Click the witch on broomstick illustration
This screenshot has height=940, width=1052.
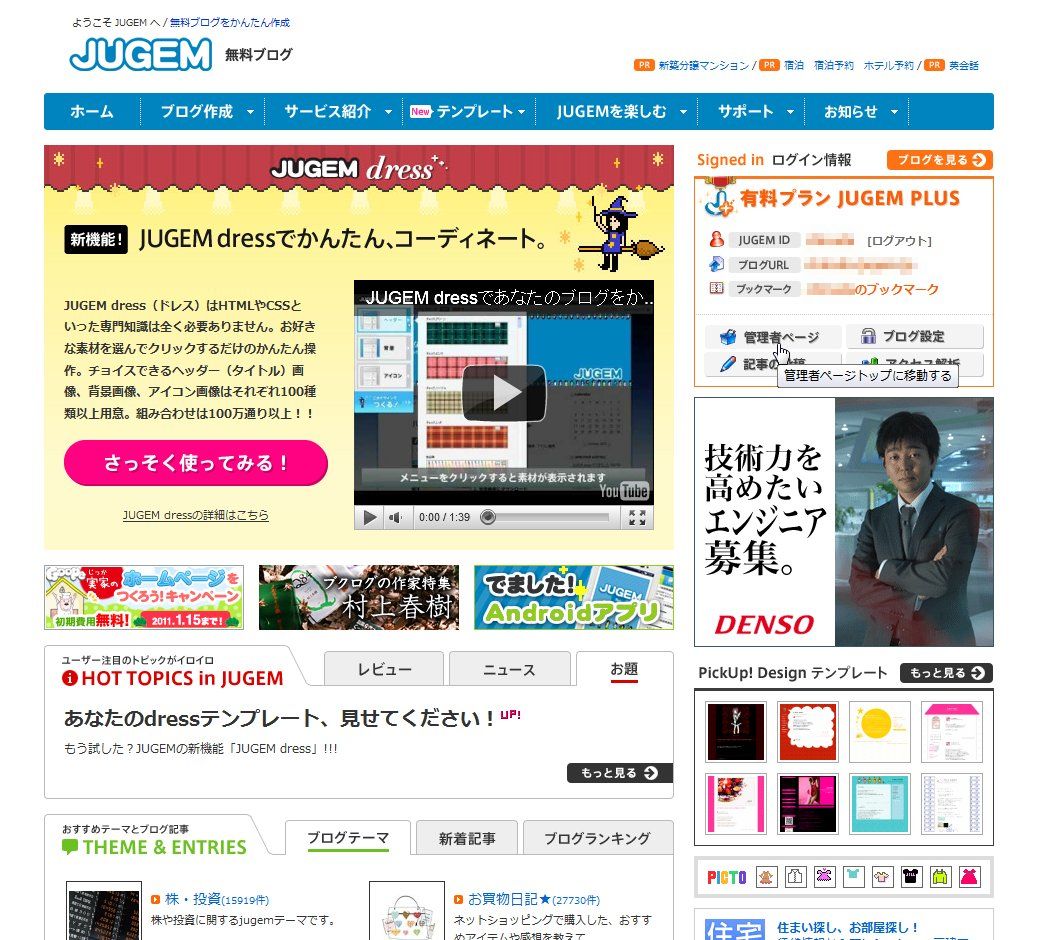620,233
